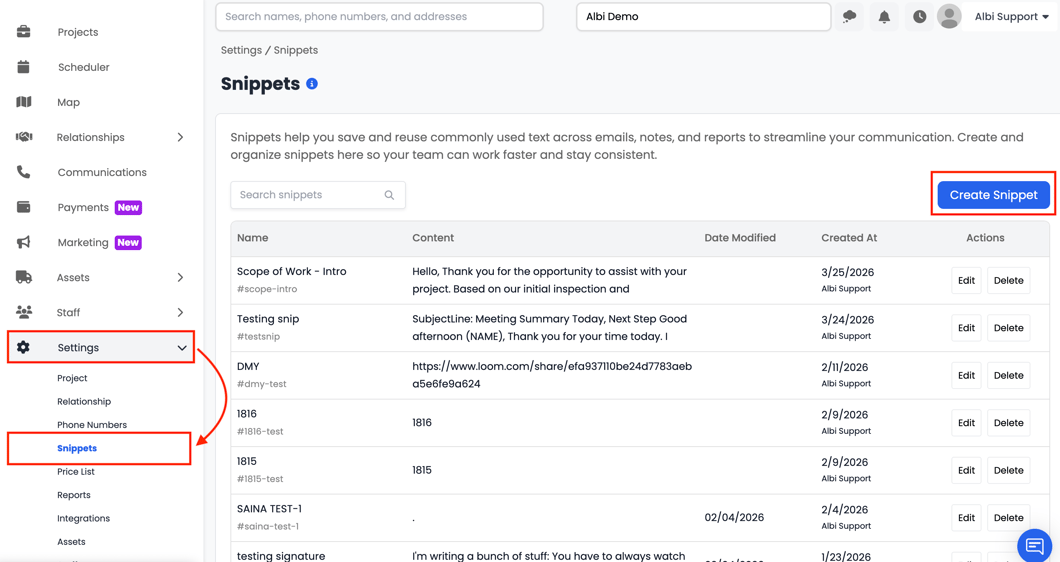Viewport: 1060px width, 562px height.
Task: Click the #scope-intro tag text
Action: [x=267, y=289]
